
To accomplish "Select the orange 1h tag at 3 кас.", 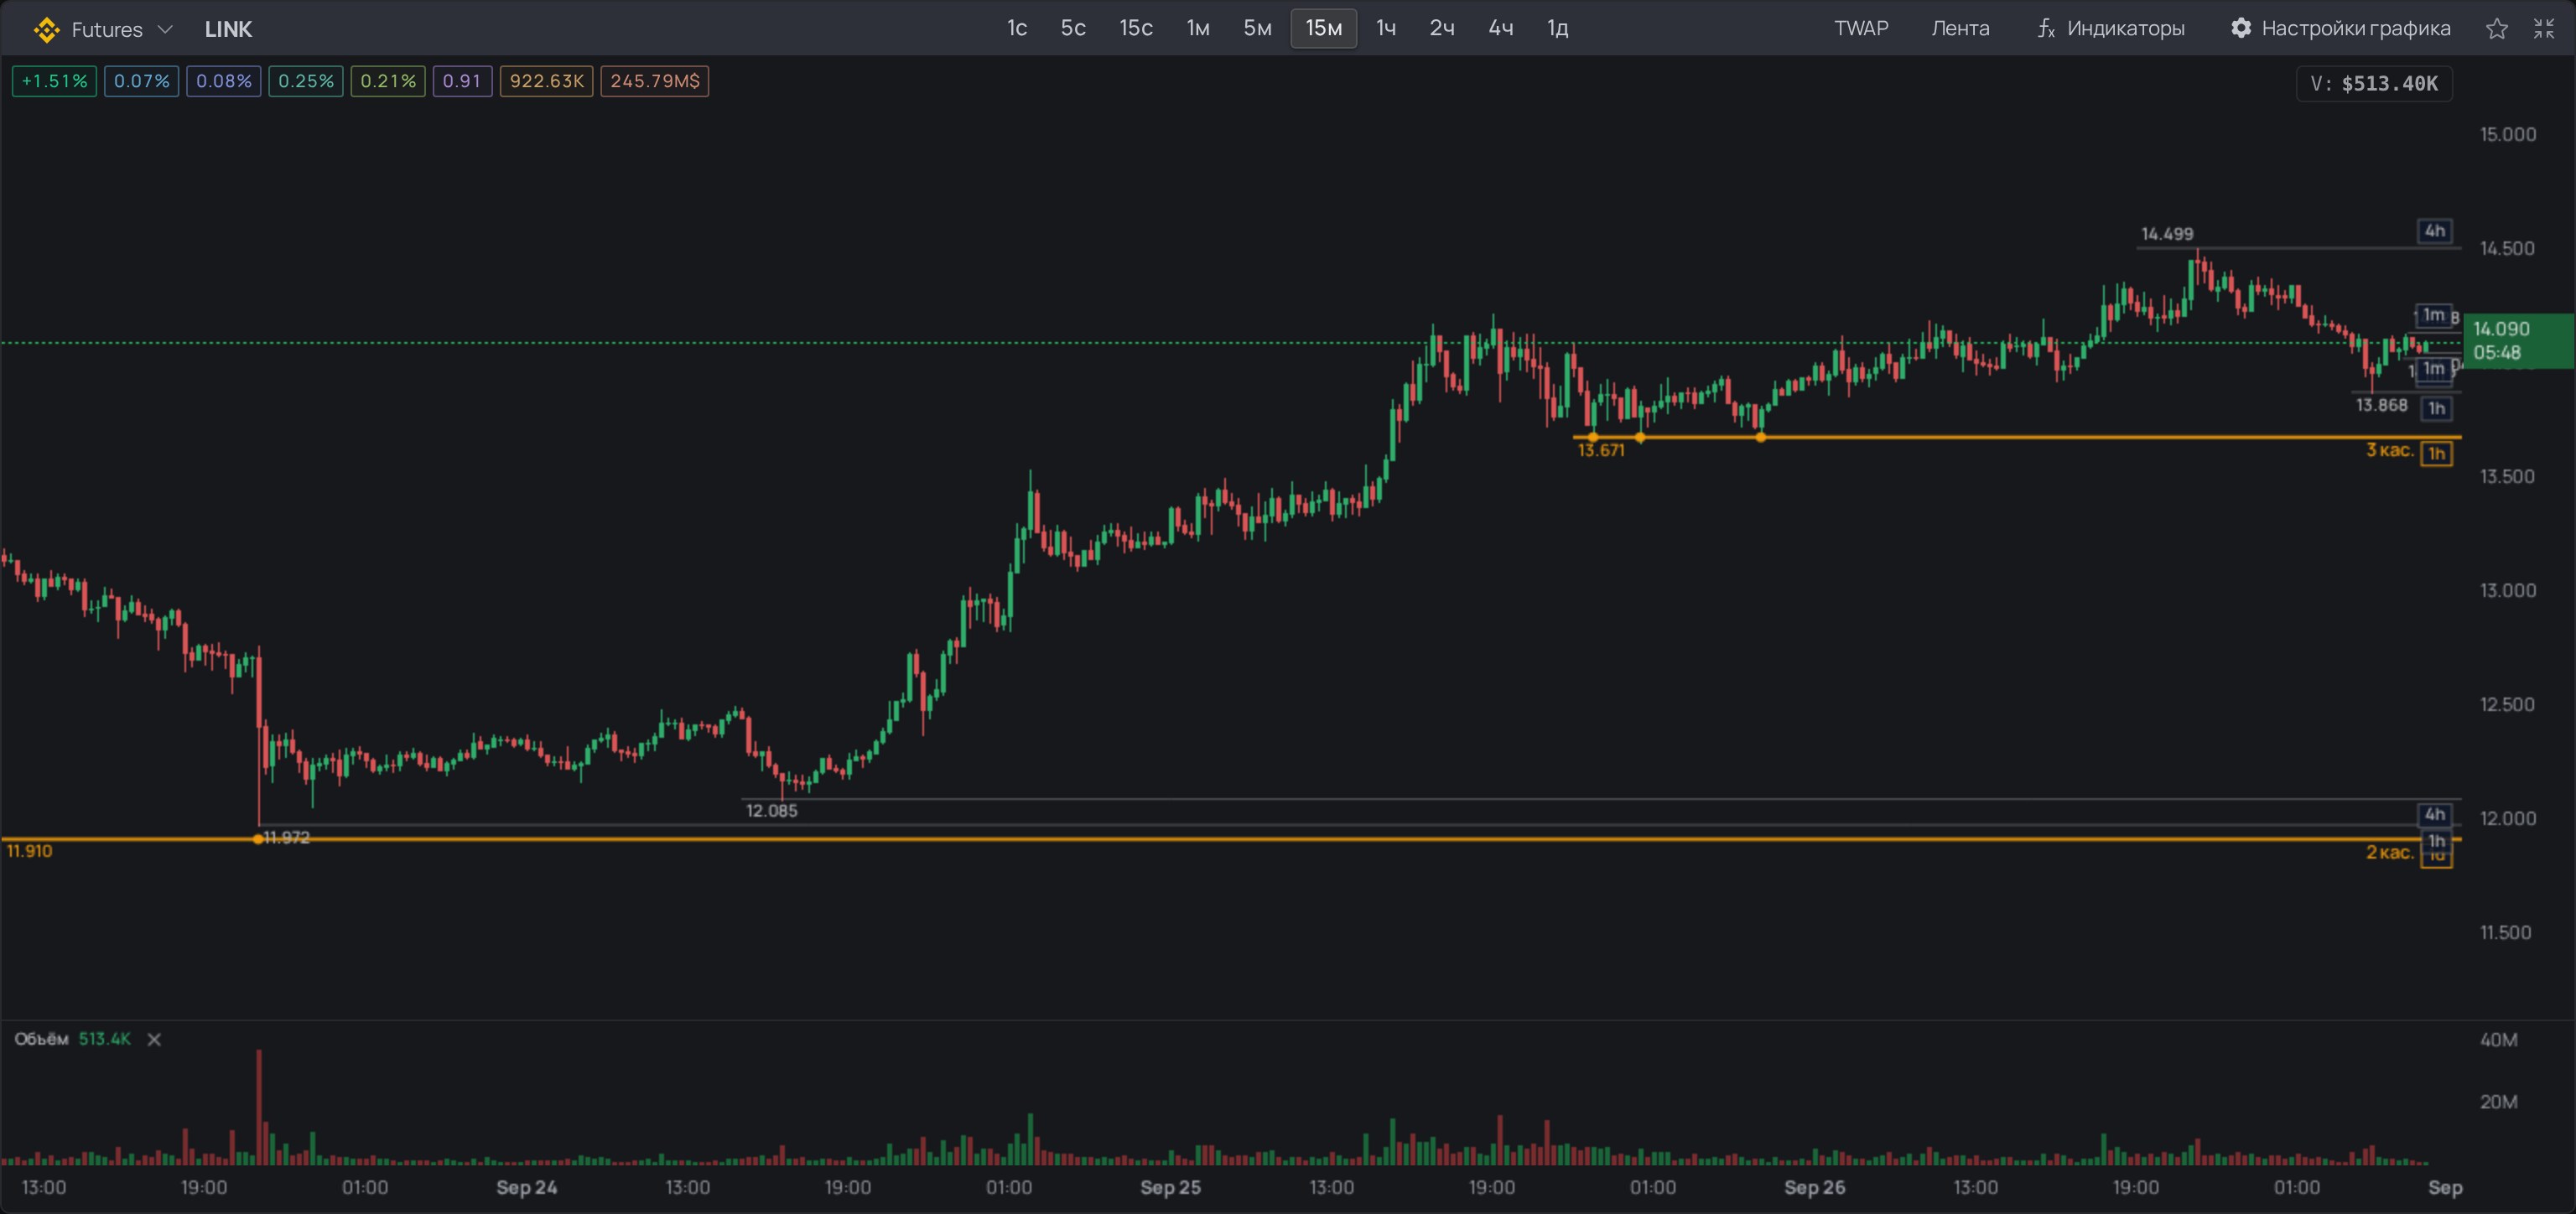I will point(2436,454).
